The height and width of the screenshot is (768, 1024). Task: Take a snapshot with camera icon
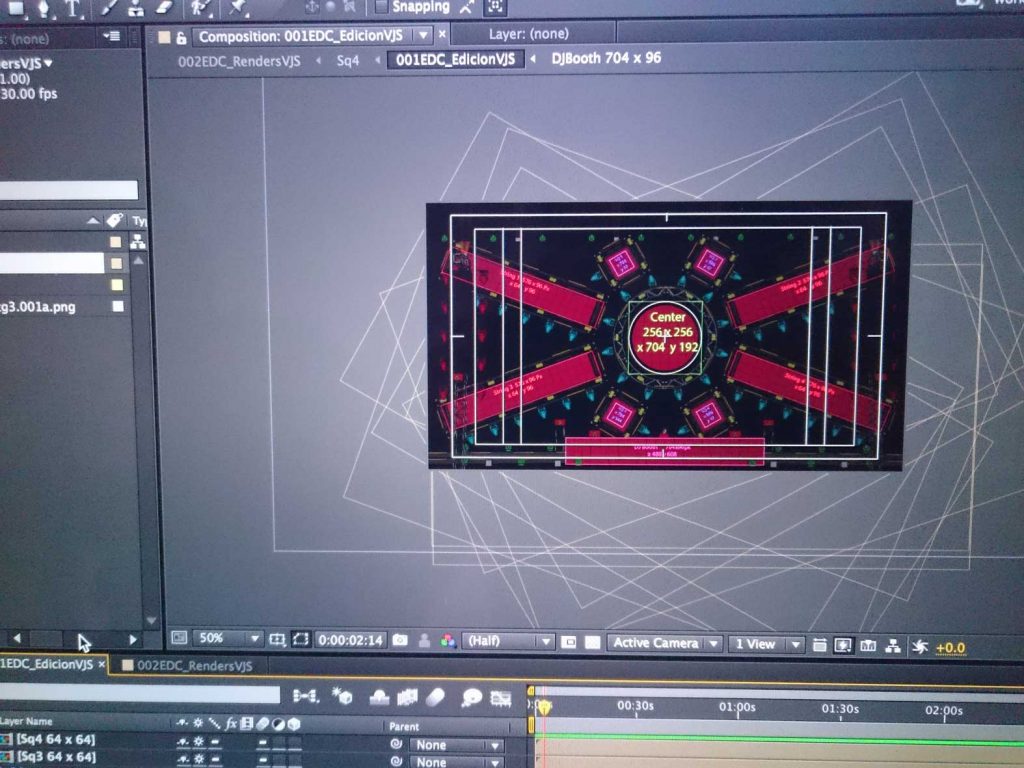(x=400, y=640)
